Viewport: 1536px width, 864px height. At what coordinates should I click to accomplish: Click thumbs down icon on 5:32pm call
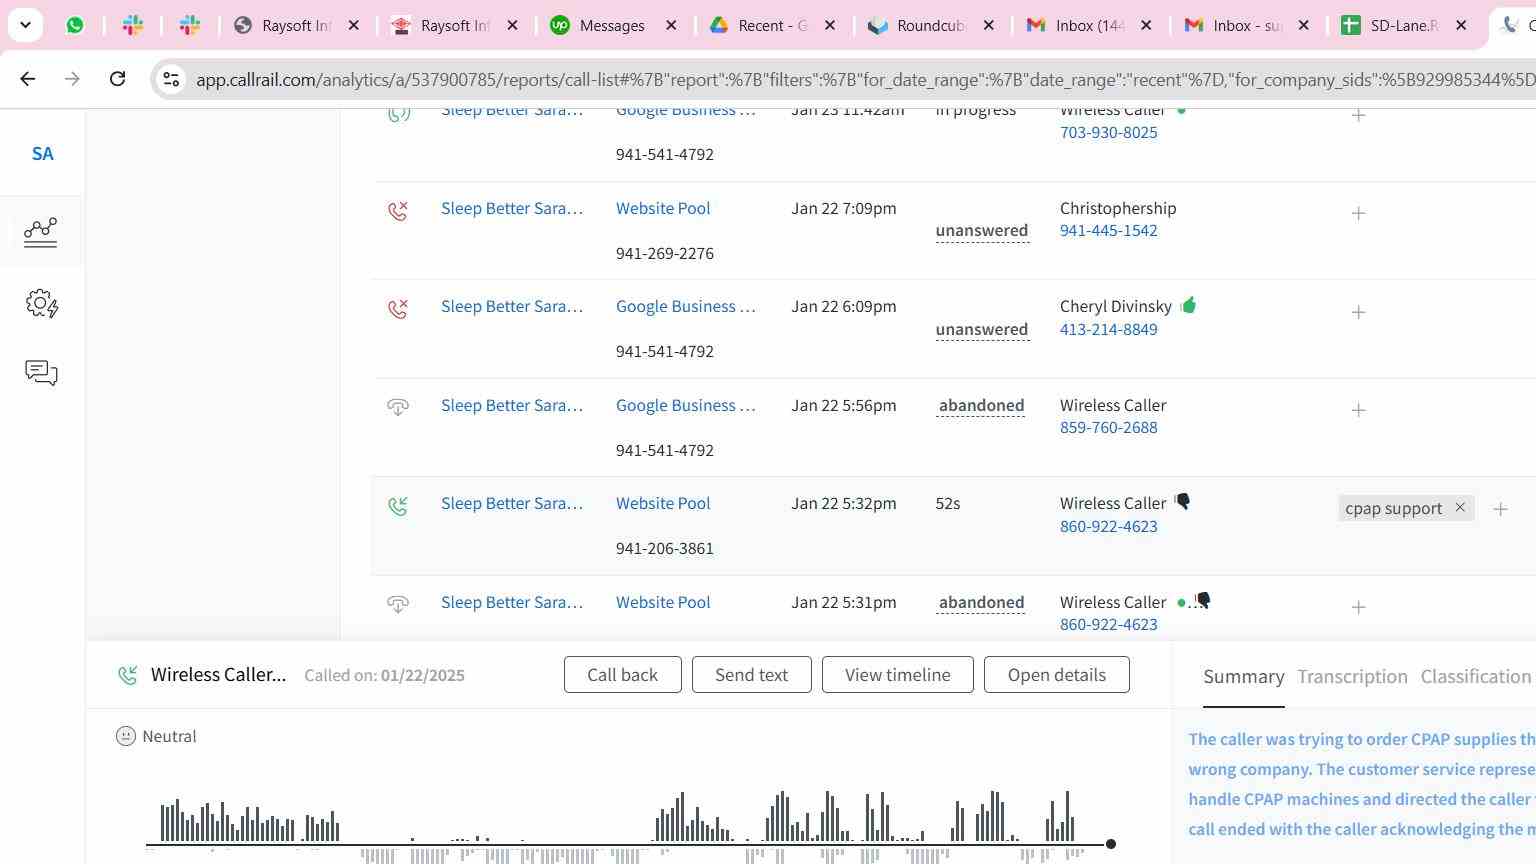pos(1182,502)
